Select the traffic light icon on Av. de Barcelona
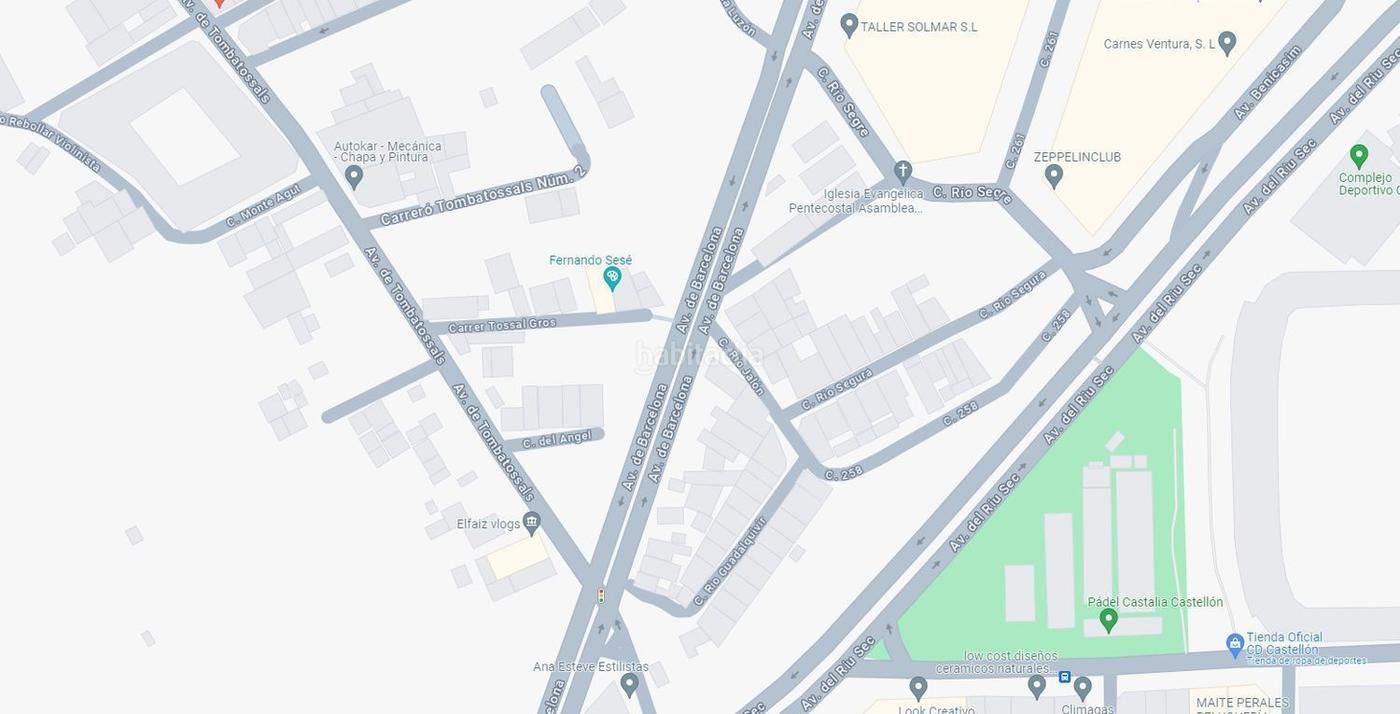 click(x=601, y=595)
